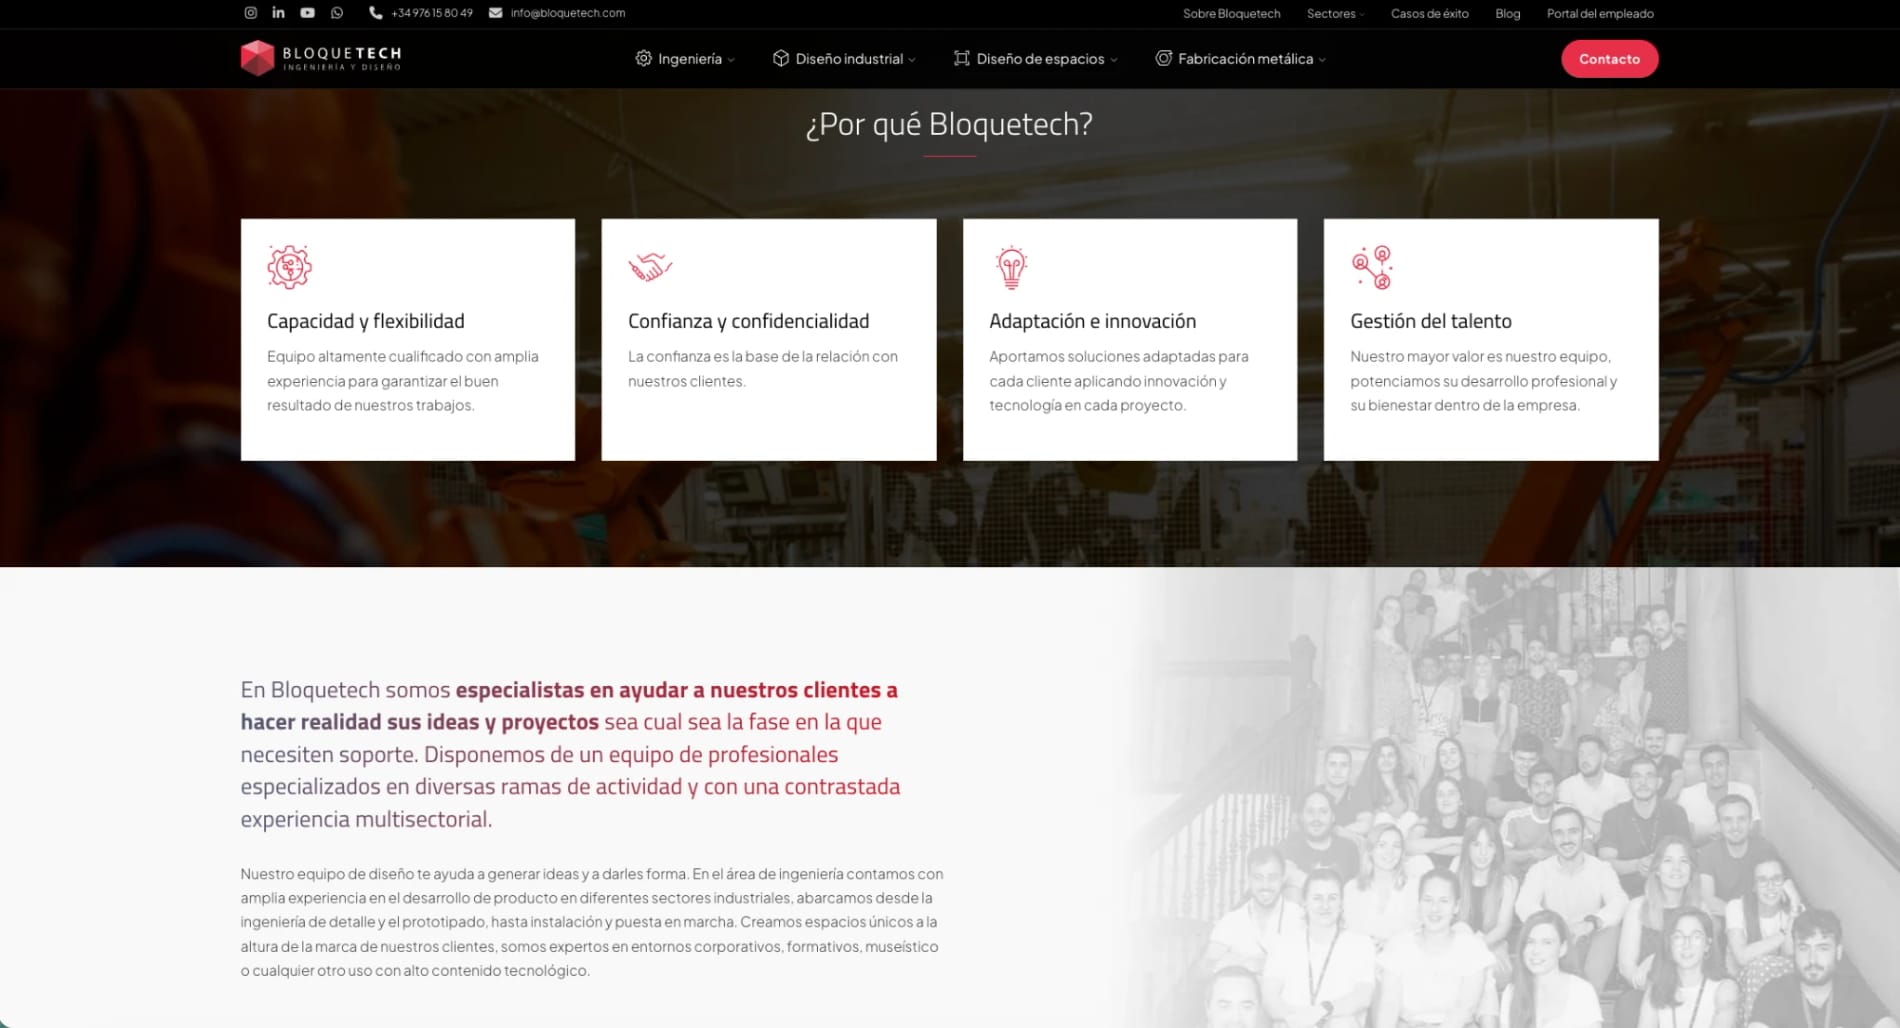Image resolution: width=1900 pixels, height=1028 pixels.
Task: Click the Confianza y confidencialidad card title
Action: (x=748, y=321)
